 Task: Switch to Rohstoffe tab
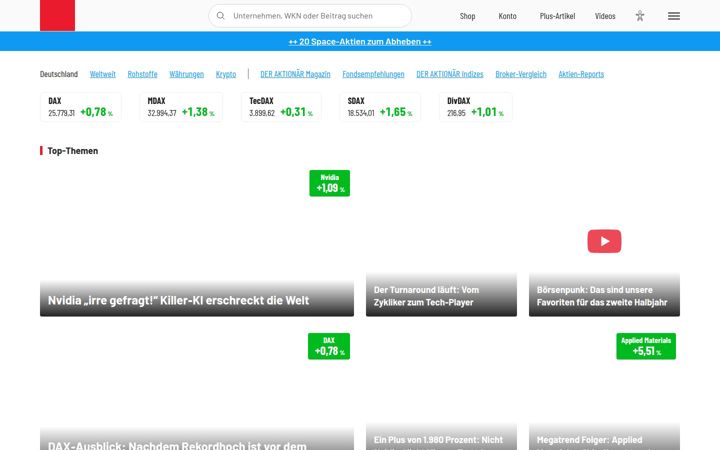coord(142,74)
